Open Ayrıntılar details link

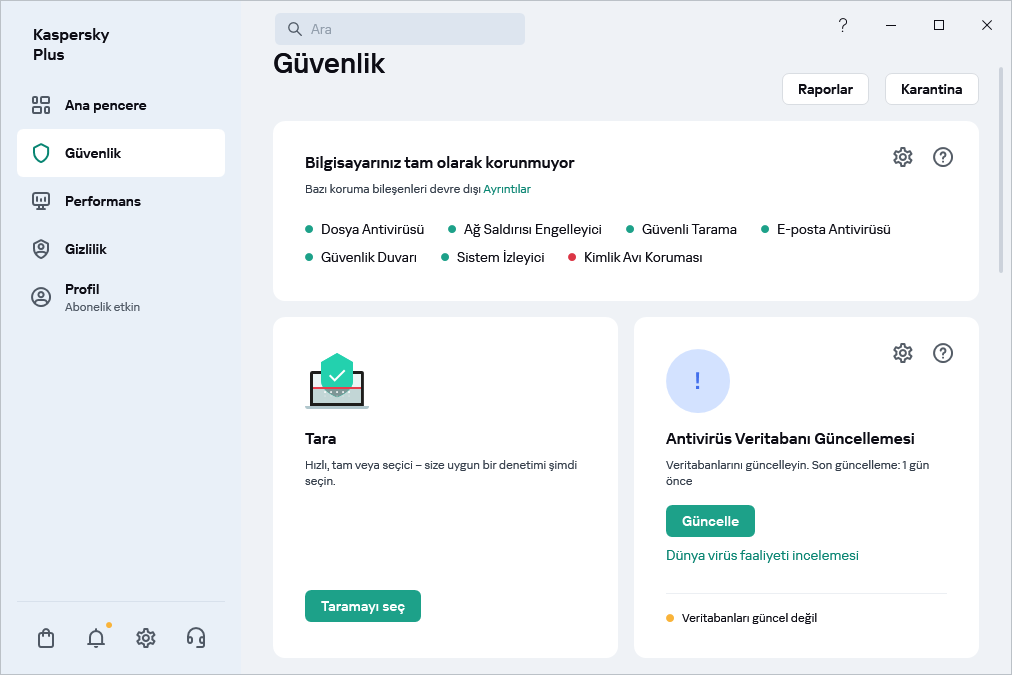click(x=508, y=189)
